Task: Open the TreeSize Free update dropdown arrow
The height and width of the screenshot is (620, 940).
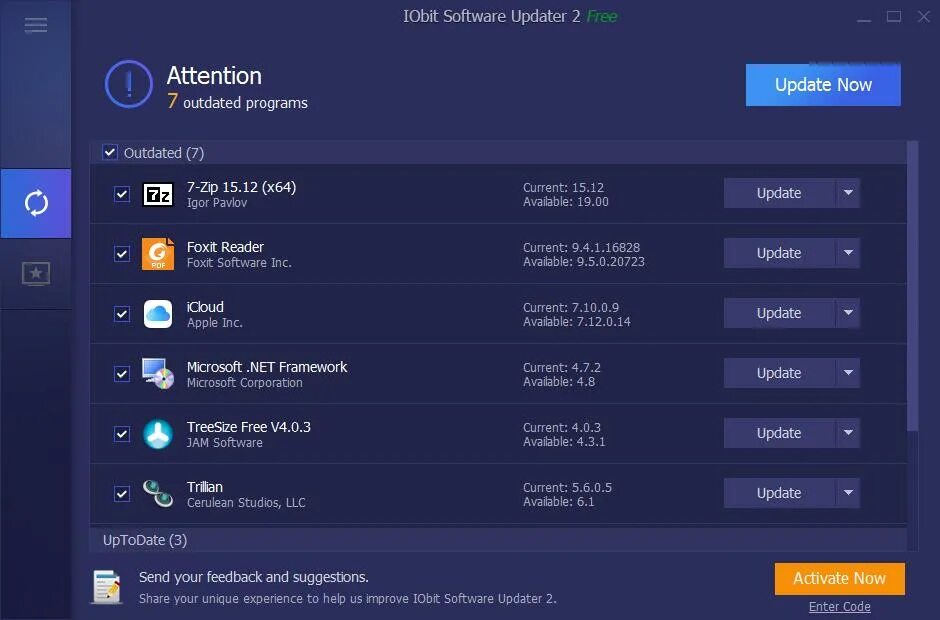Action: [x=848, y=433]
